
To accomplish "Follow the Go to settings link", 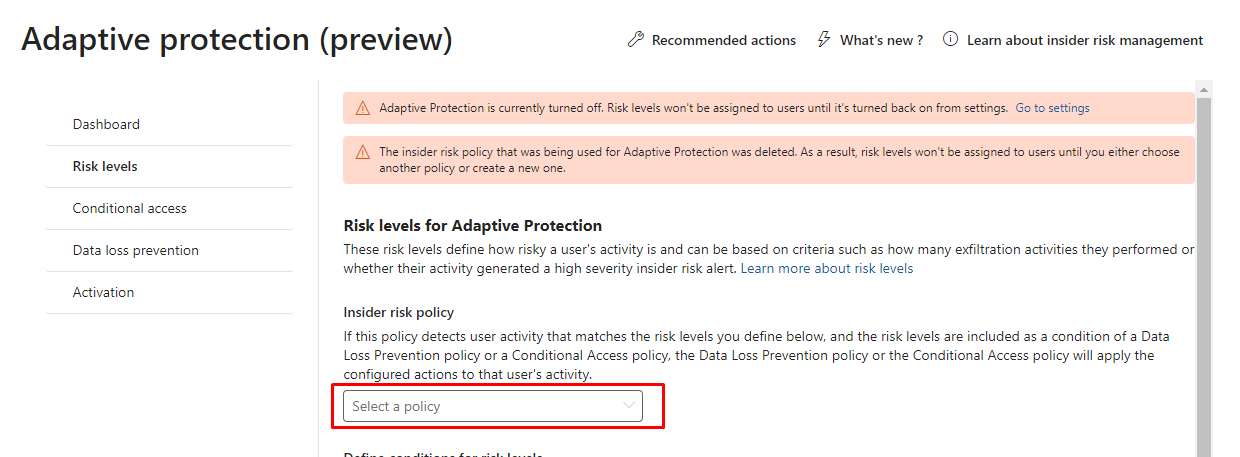I will 1052,108.
